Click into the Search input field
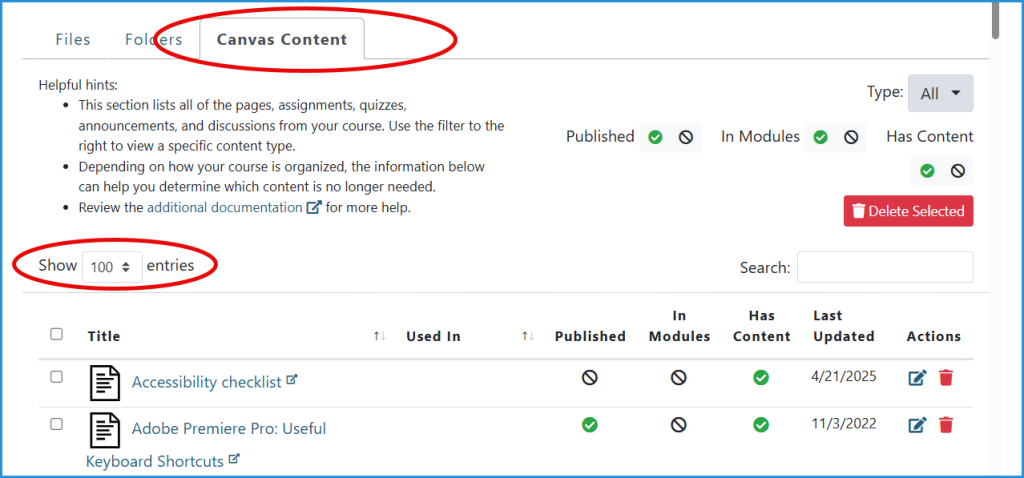1024x478 pixels. 884,267
